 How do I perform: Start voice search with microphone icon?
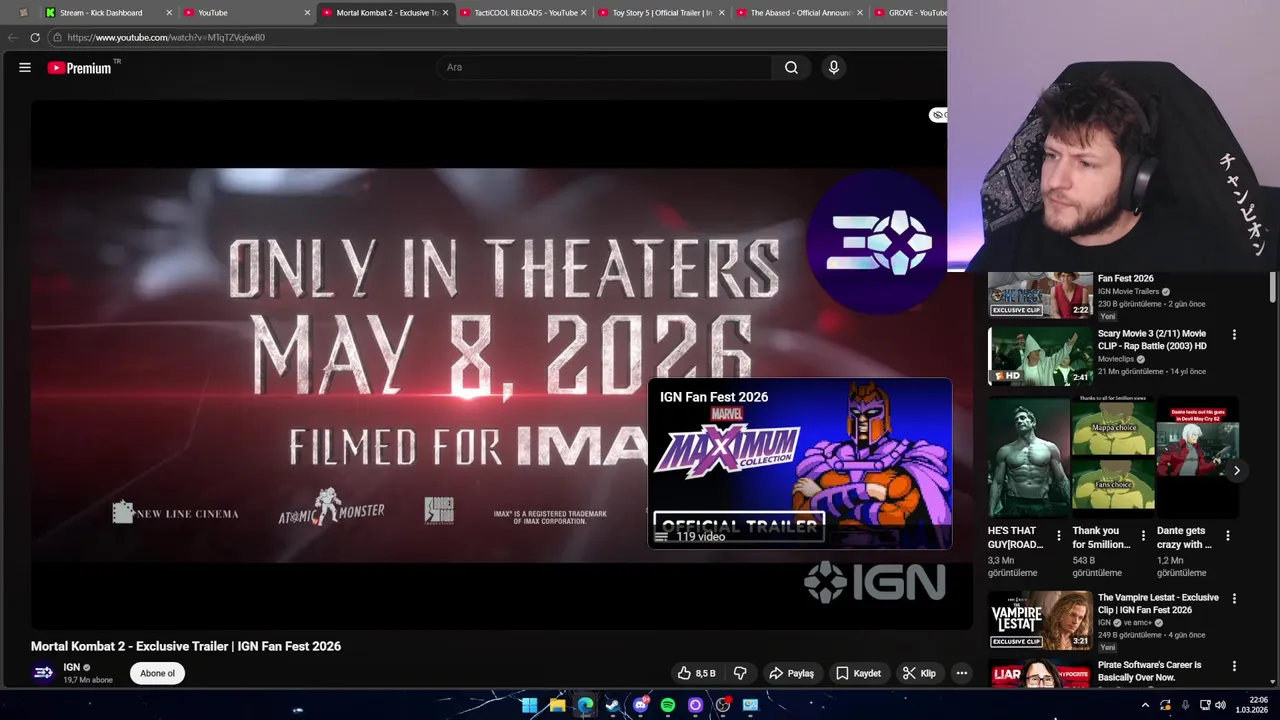click(x=833, y=67)
